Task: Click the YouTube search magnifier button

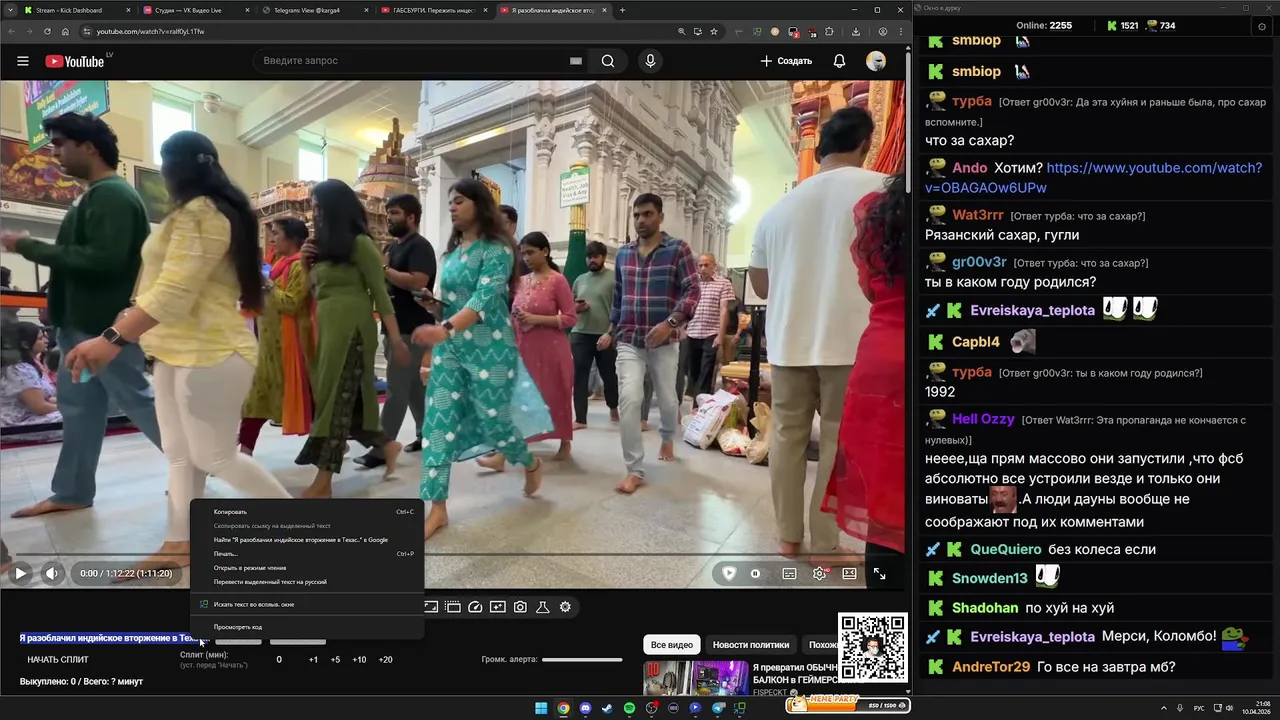Action: pos(608,61)
